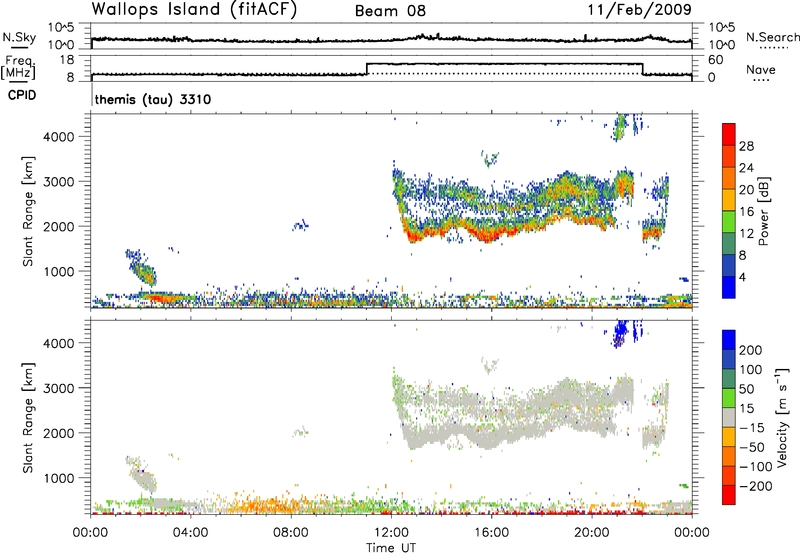Viewport: 800px width, 554px height.
Task: Click the 'Wallops Island (fitACF)' title
Action: click(x=194, y=10)
